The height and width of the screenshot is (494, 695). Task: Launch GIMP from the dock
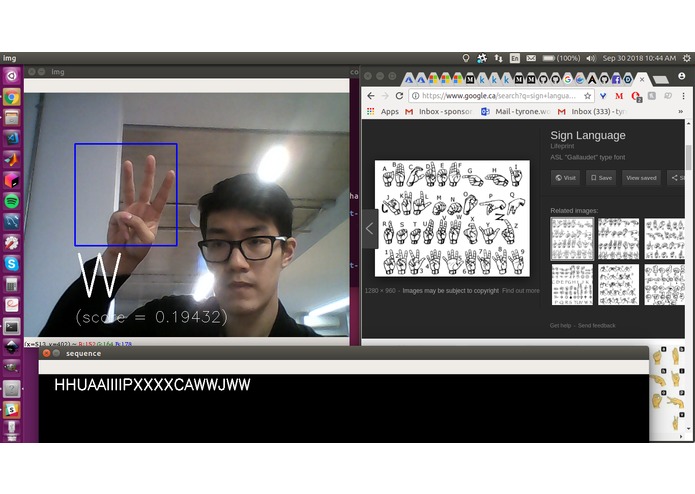(x=12, y=368)
